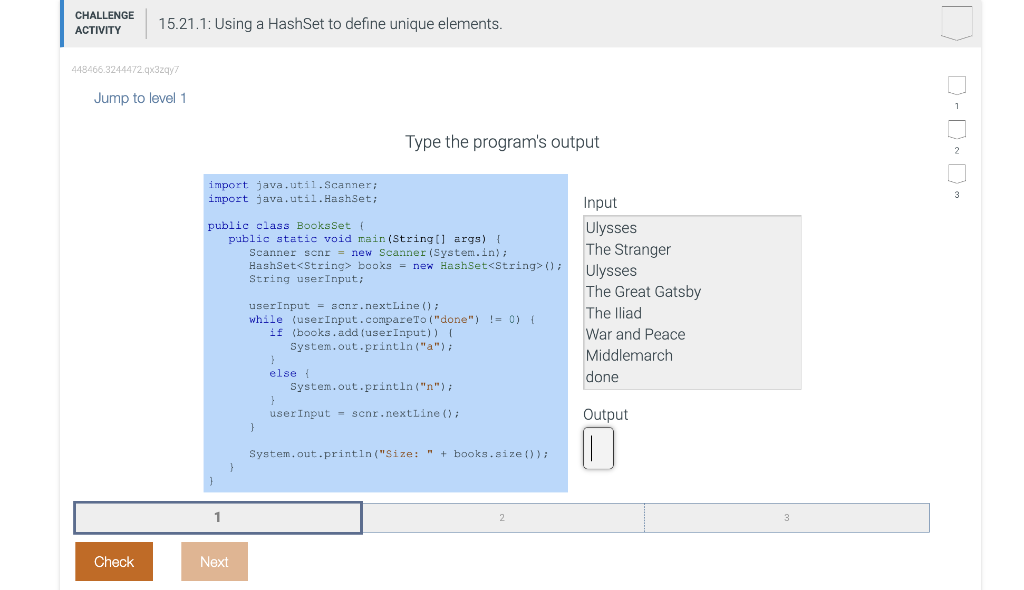Screen dimensions: 1024x590
Task: Click the highlighted Java code panel
Action: 385,335
